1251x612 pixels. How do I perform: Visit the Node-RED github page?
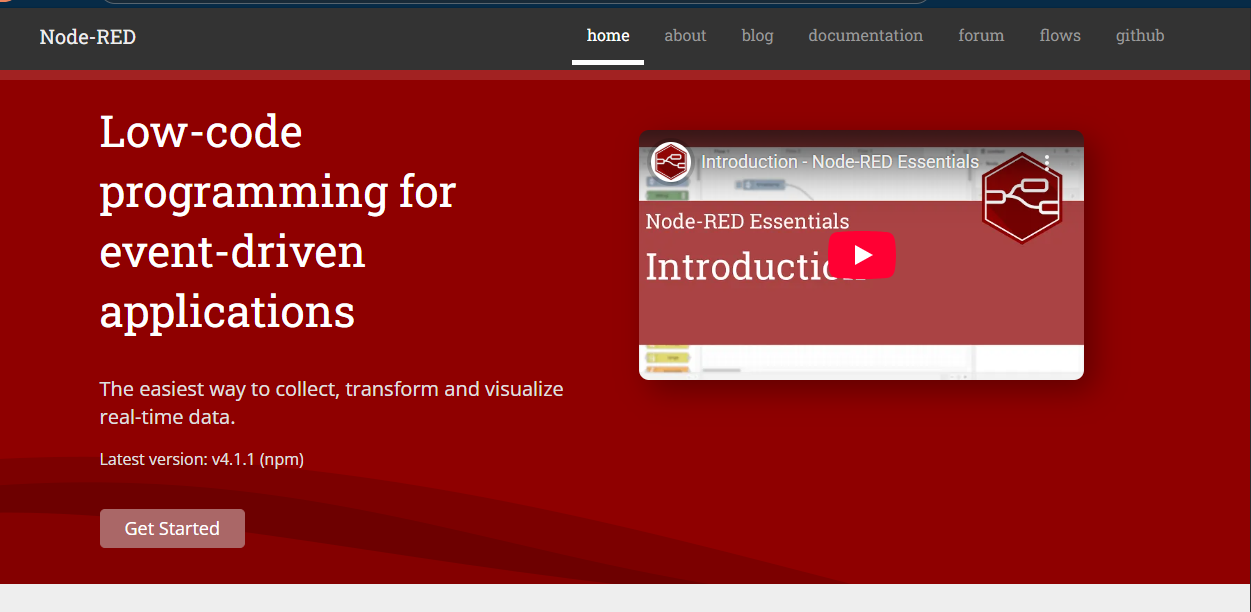tap(1139, 35)
